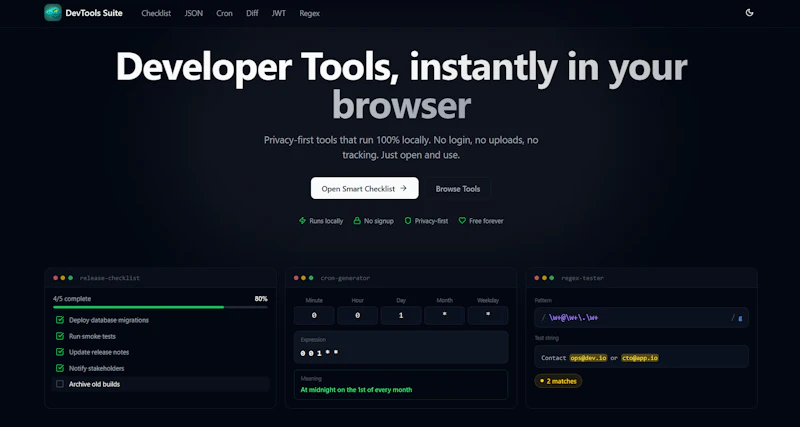Click the release checklist progress bar
Image resolution: width=800 pixels, height=427 pixels.
click(x=160, y=307)
